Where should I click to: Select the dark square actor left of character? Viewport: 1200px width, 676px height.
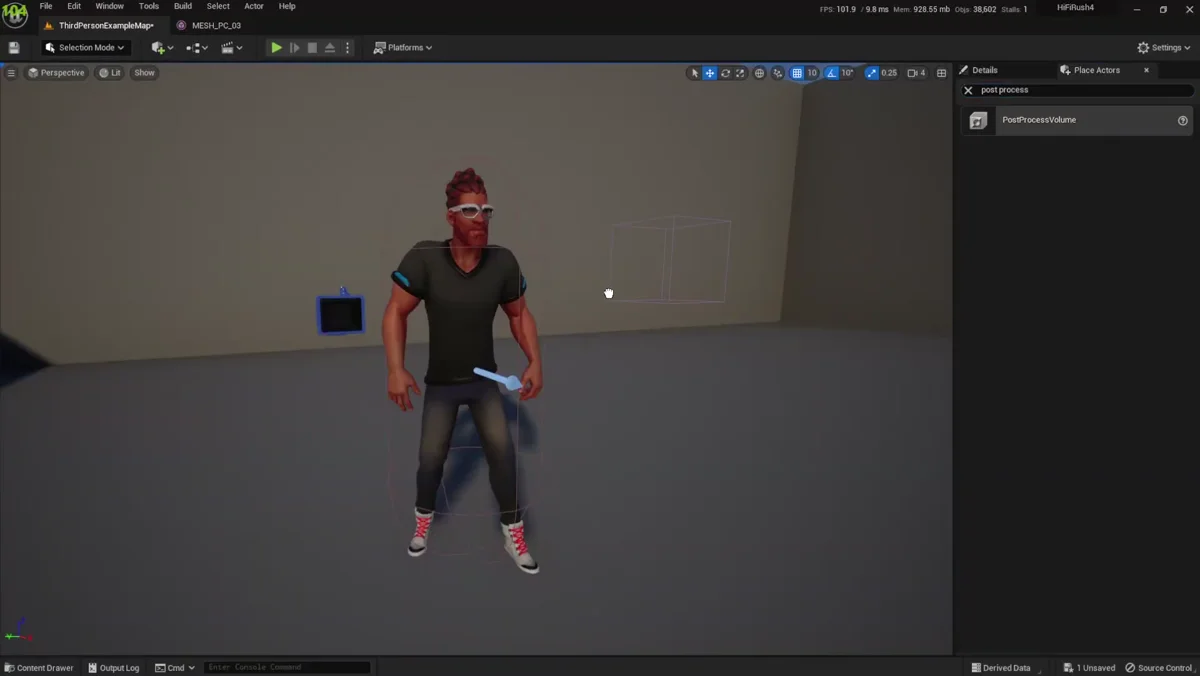coord(341,315)
